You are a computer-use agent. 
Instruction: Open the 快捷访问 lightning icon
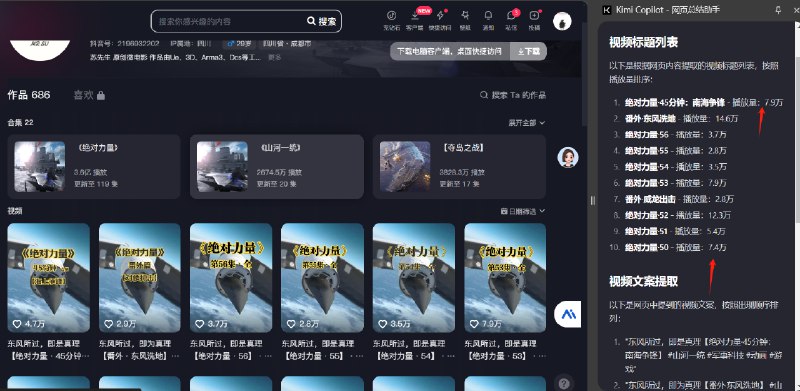point(440,19)
